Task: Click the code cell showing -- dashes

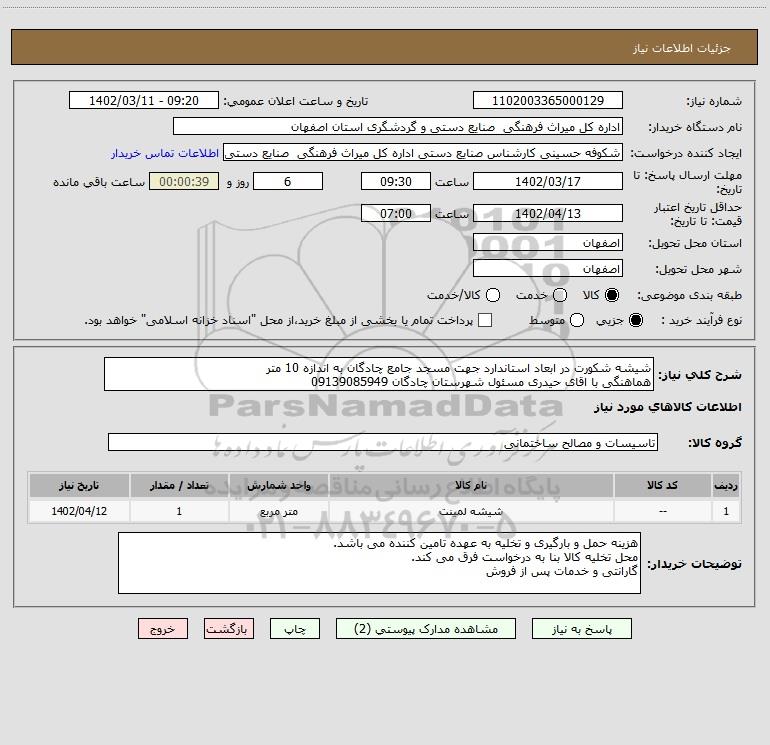Action: (x=662, y=511)
